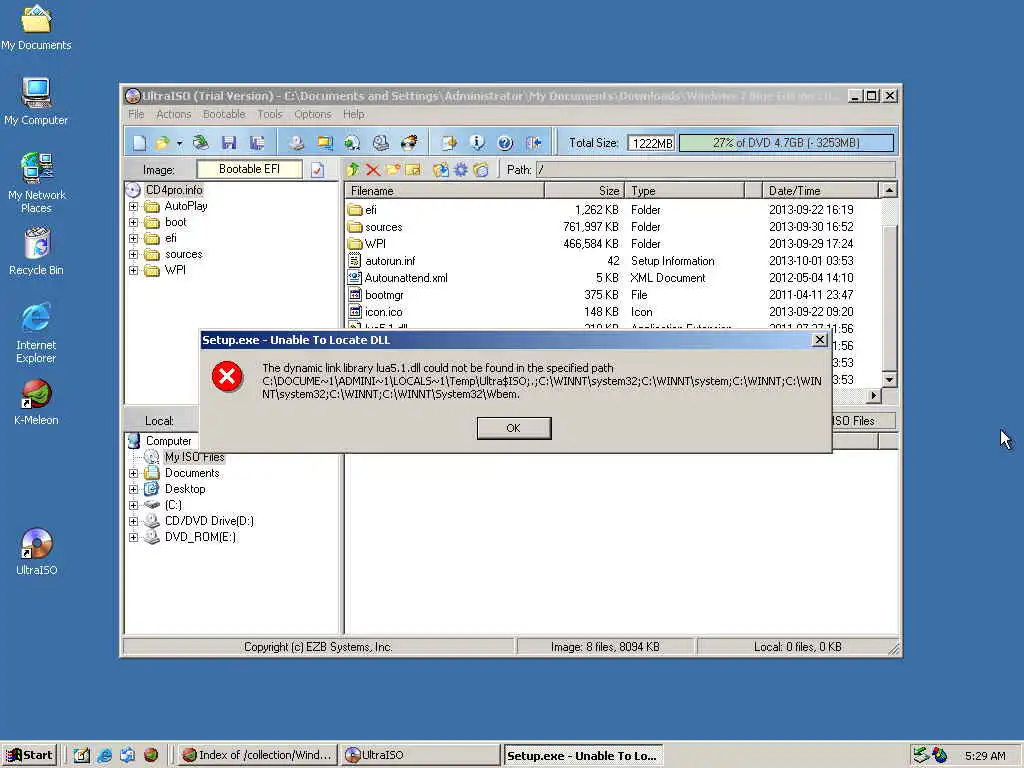Click the 27% of DVD capacity bar
This screenshot has width=1024, height=768.
(x=786, y=143)
